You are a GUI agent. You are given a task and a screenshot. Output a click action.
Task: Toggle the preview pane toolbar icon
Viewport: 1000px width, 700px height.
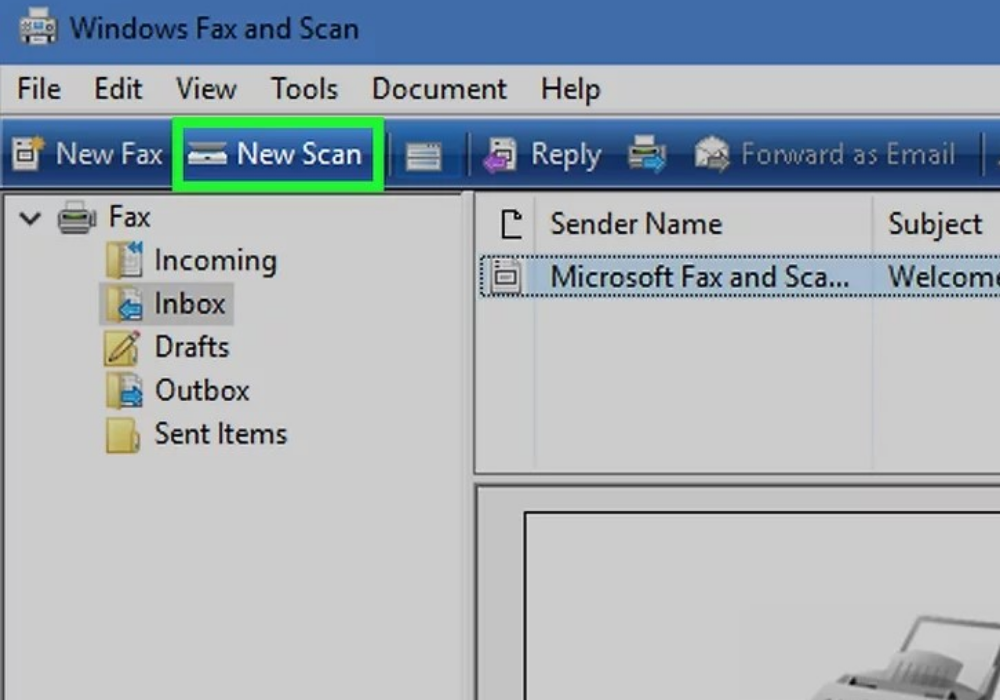423,156
